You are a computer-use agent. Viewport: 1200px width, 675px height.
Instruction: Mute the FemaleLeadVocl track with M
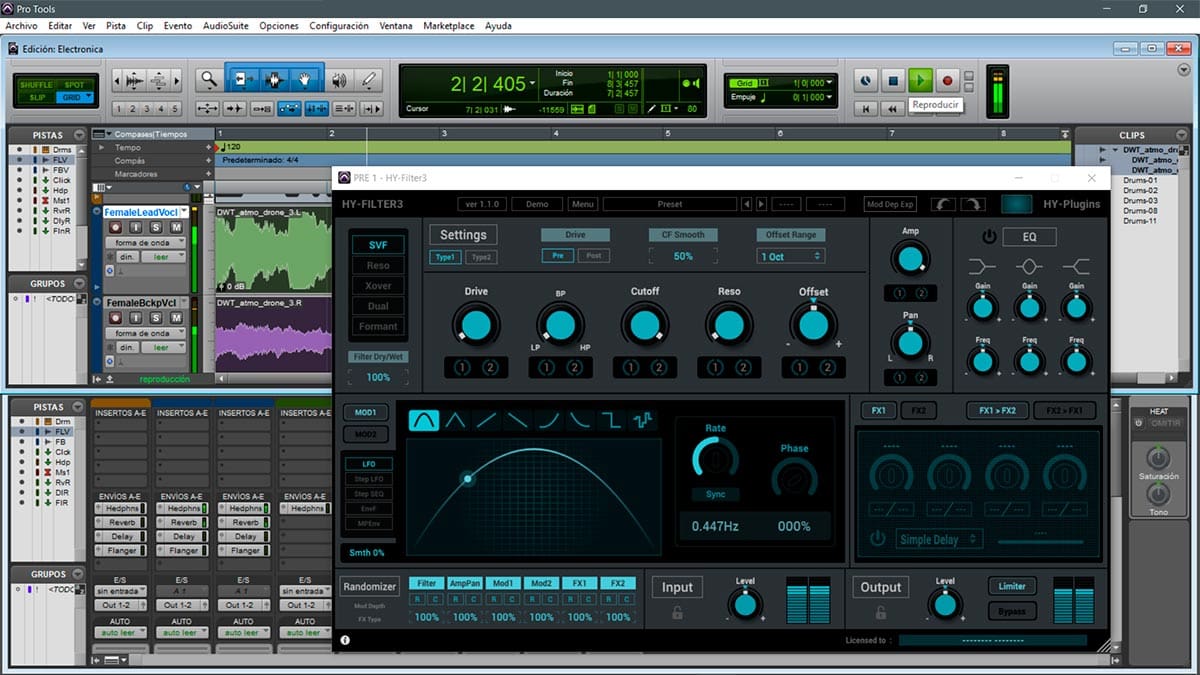tap(176, 228)
